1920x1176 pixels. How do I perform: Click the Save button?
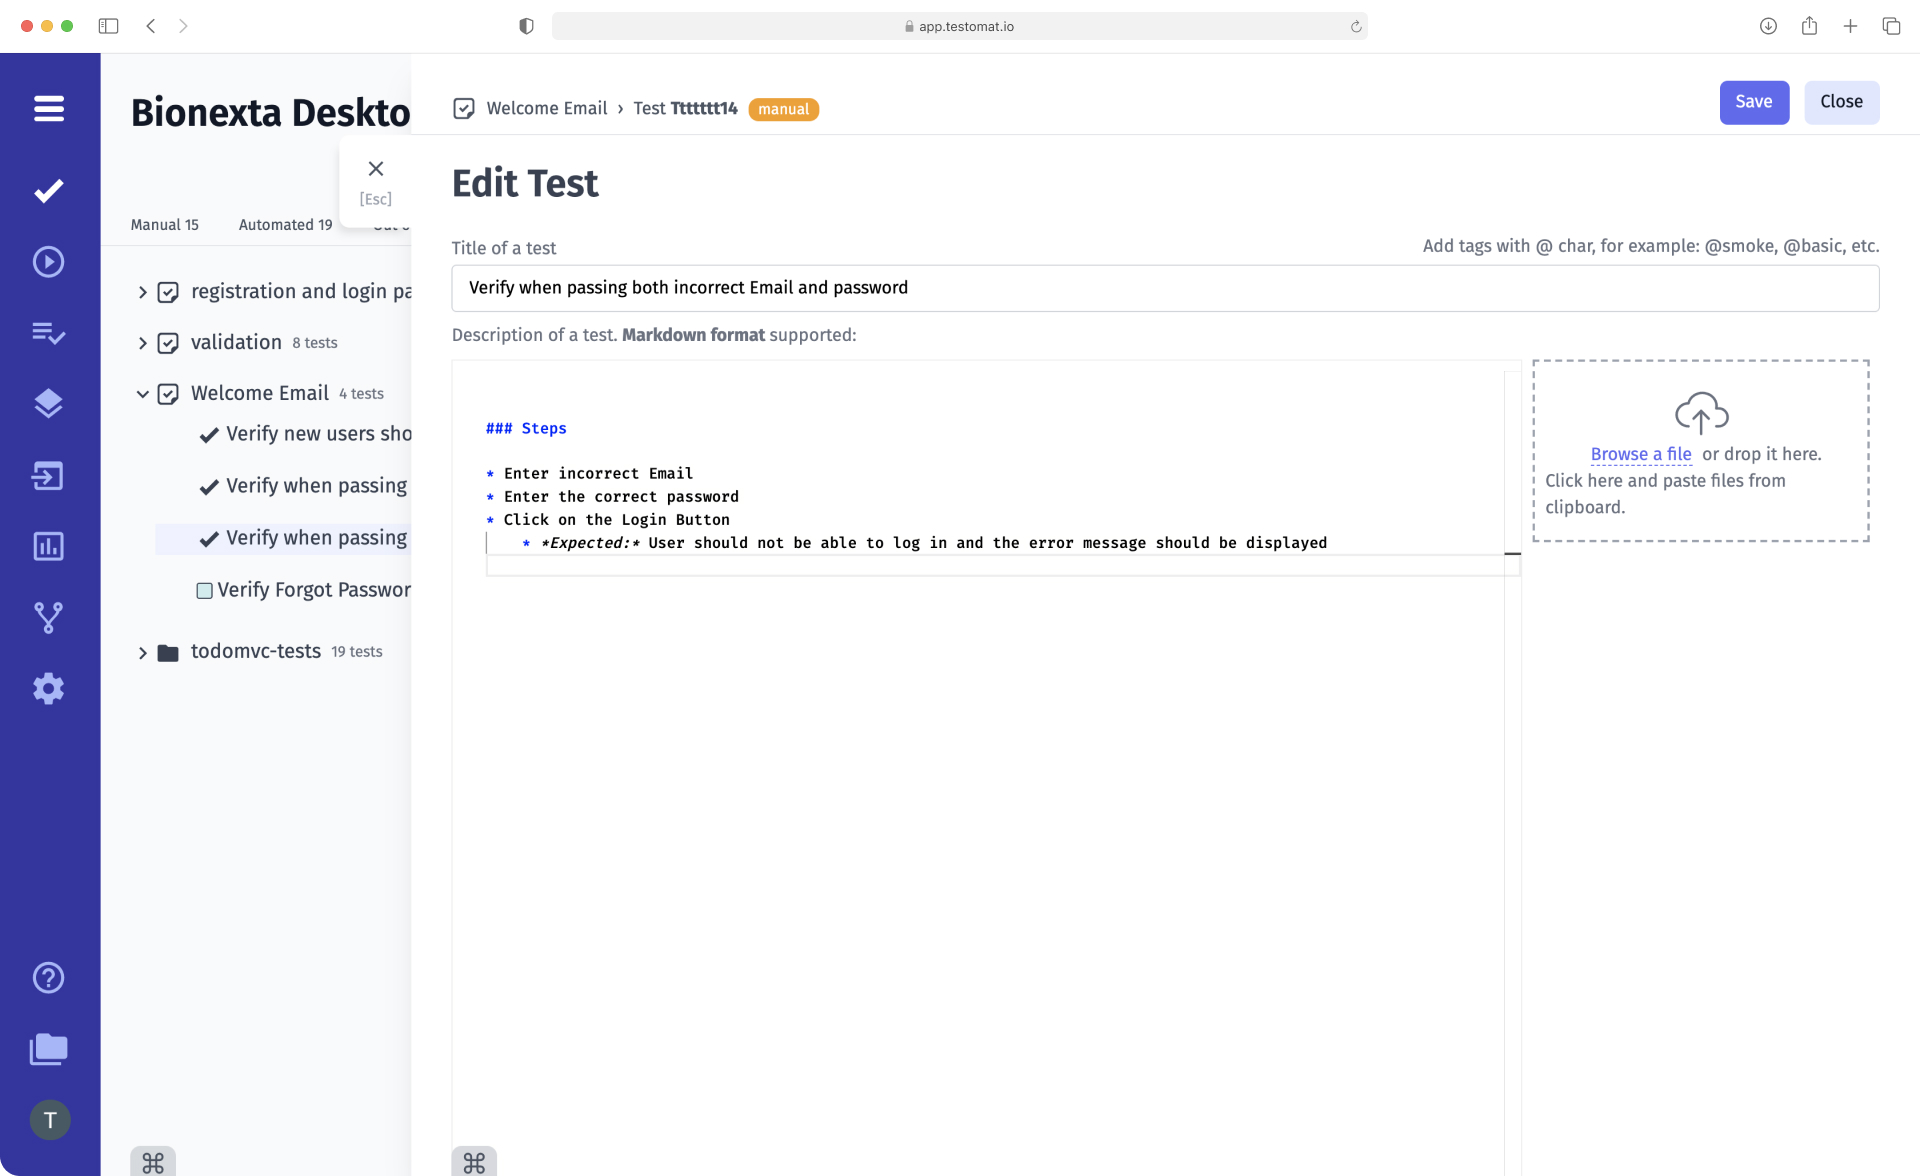1754,101
